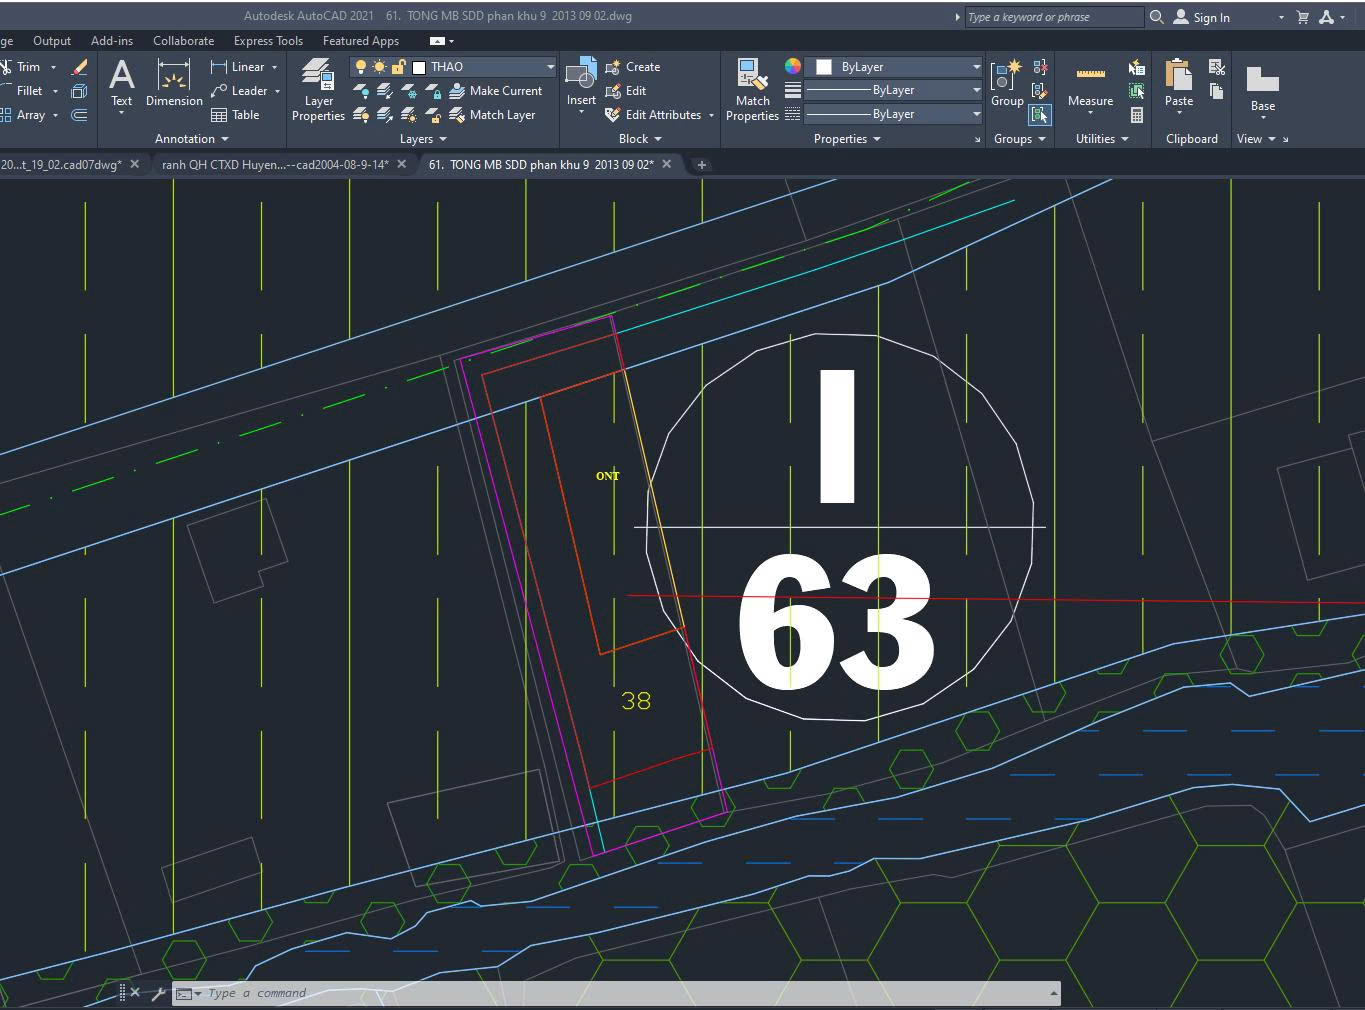This screenshot has width=1365, height=1010.
Task: Toggle the THAO layer lightbulb on/off
Action: [x=361, y=67]
